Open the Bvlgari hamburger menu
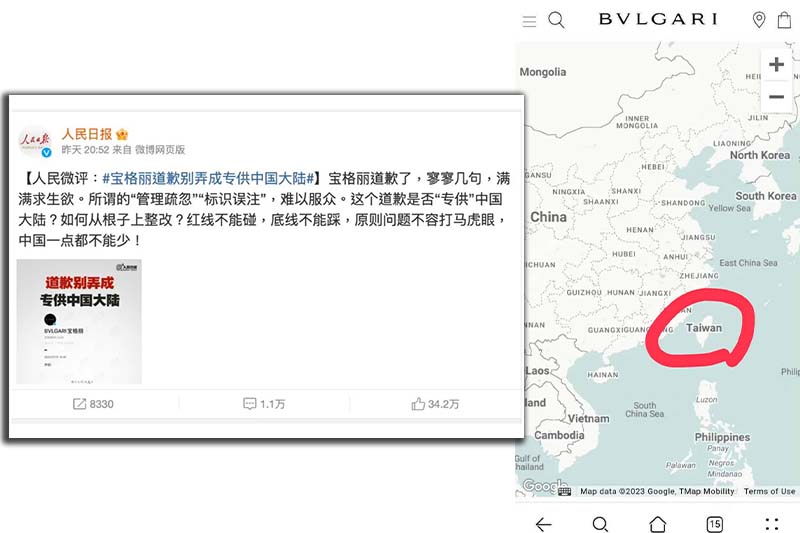Screen dimensions: 800x533 (x=530, y=21)
